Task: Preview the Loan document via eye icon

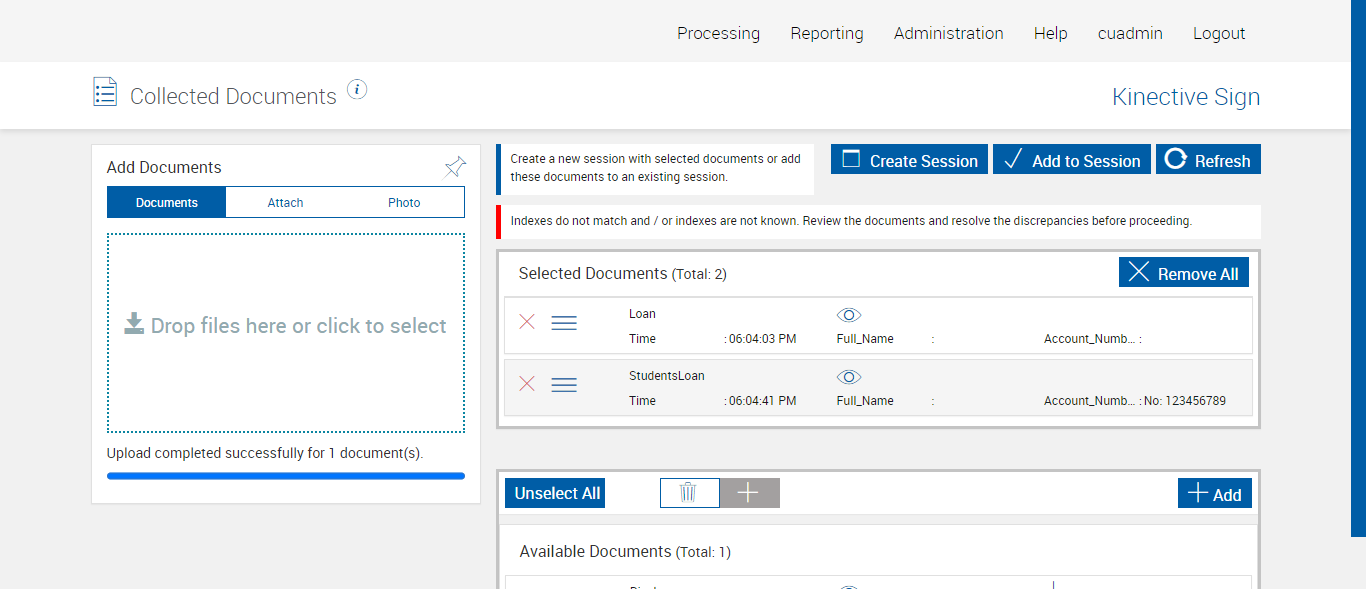Action: point(849,315)
